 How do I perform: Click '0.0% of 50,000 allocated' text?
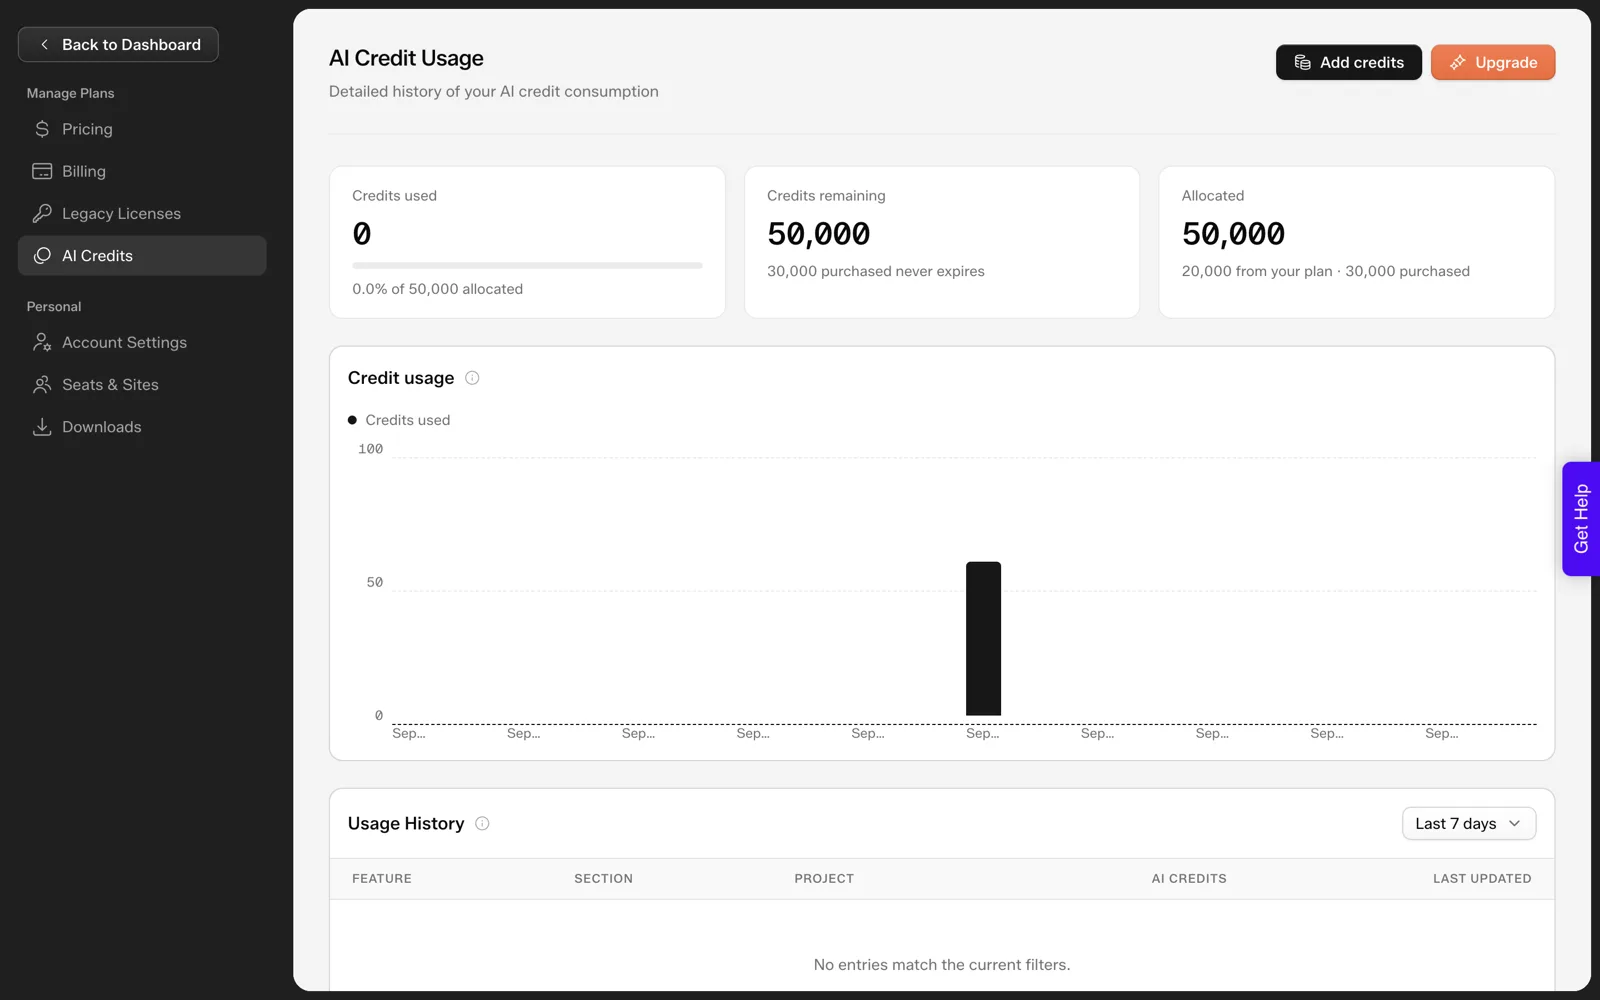coord(437,289)
